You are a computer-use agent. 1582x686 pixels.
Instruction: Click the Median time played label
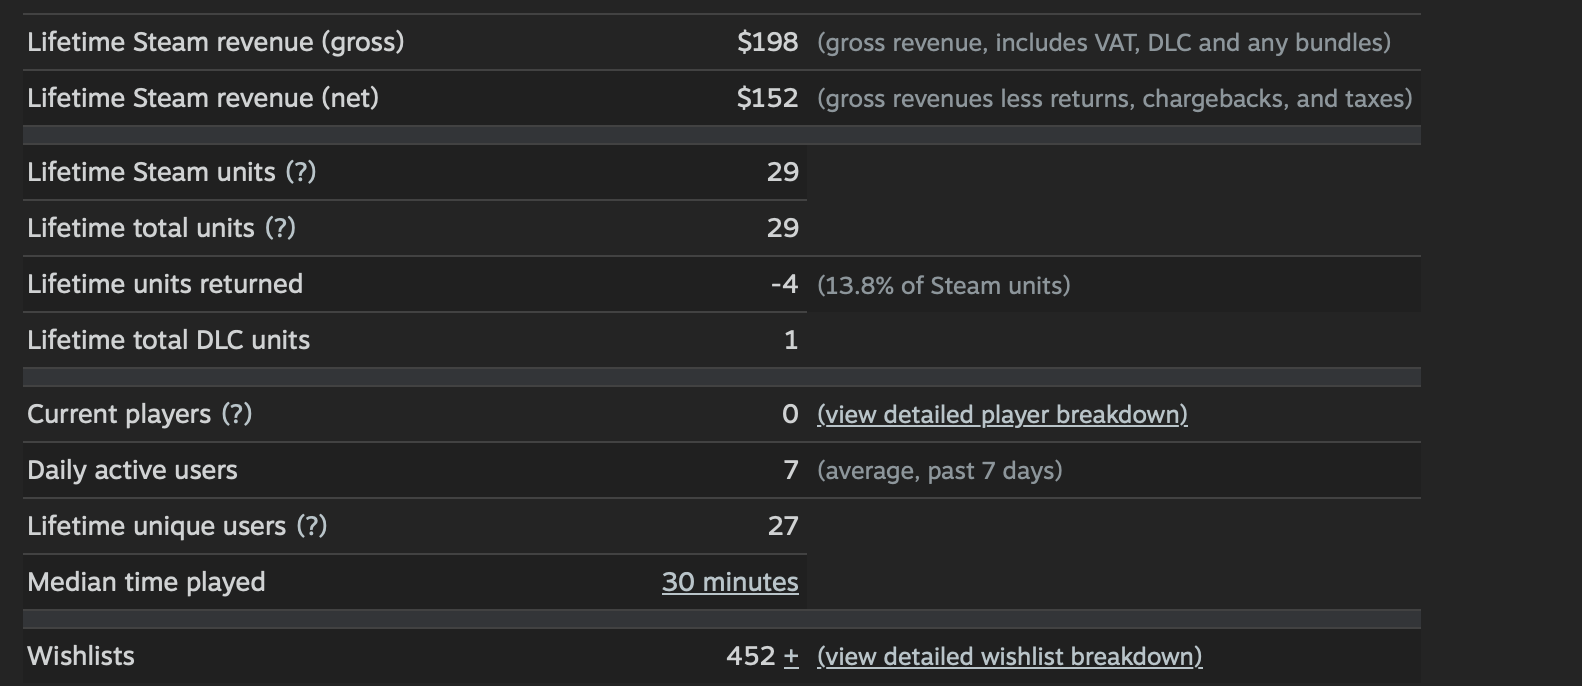coord(146,582)
